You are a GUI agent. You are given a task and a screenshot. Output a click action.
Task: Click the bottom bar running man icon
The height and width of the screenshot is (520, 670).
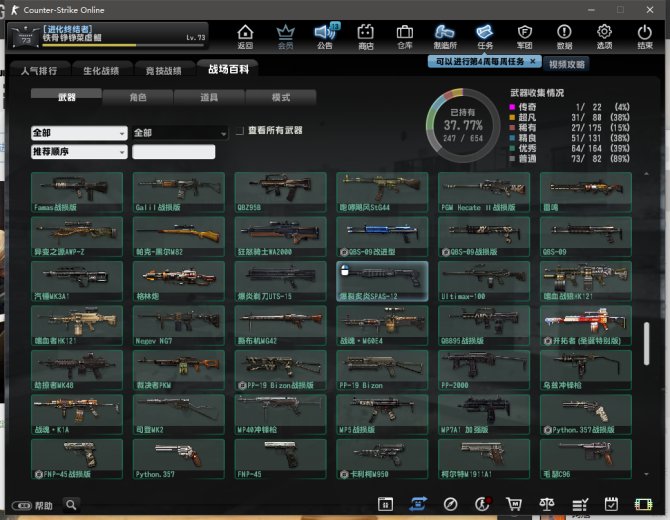tap(482, 504)
